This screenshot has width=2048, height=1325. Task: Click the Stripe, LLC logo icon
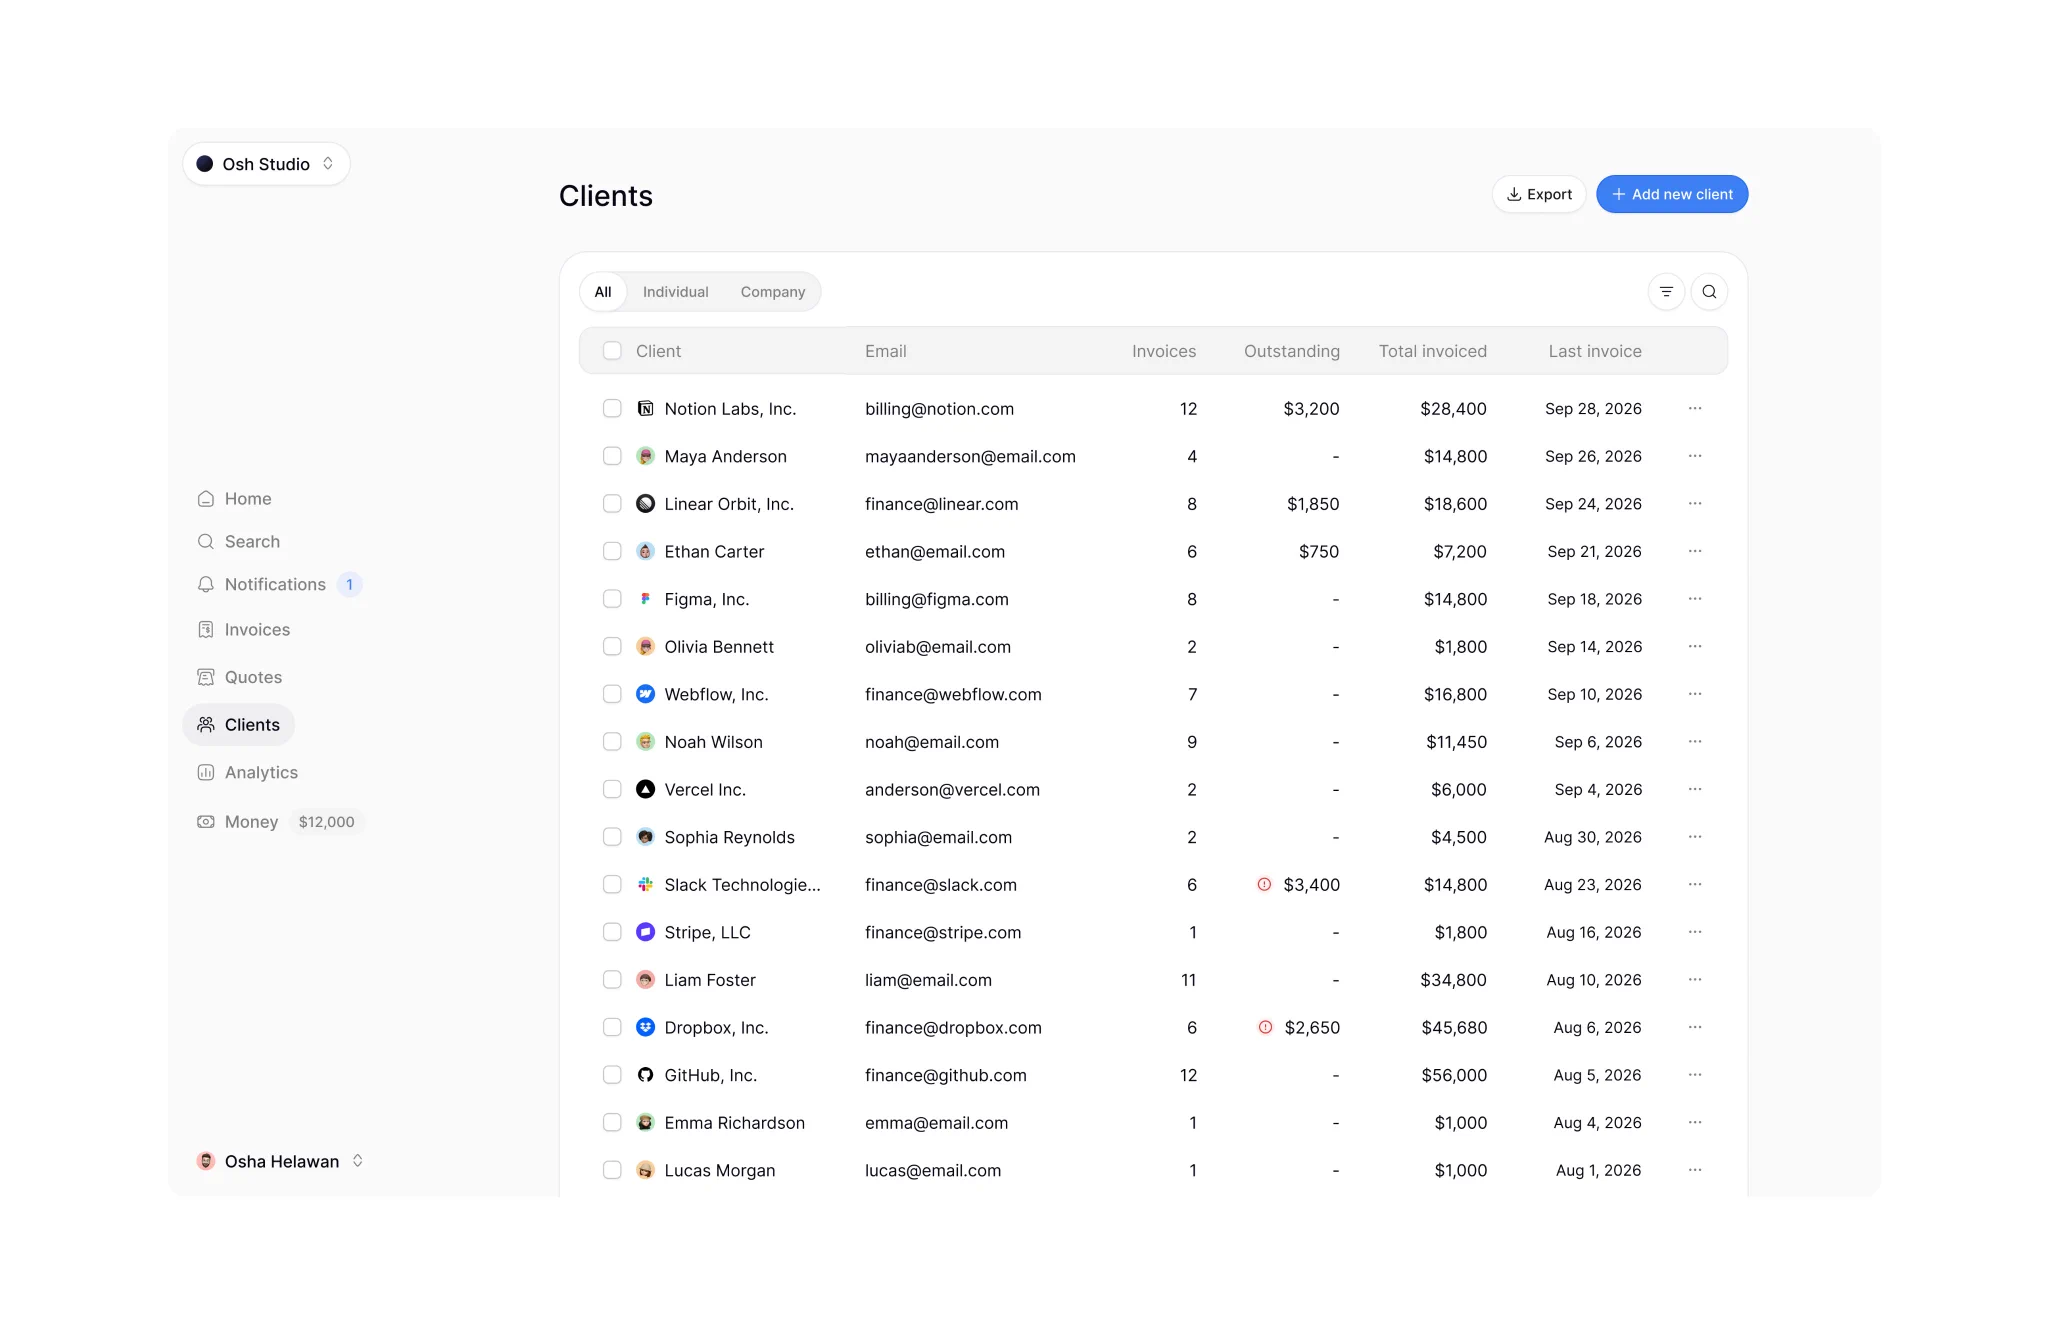645,932
